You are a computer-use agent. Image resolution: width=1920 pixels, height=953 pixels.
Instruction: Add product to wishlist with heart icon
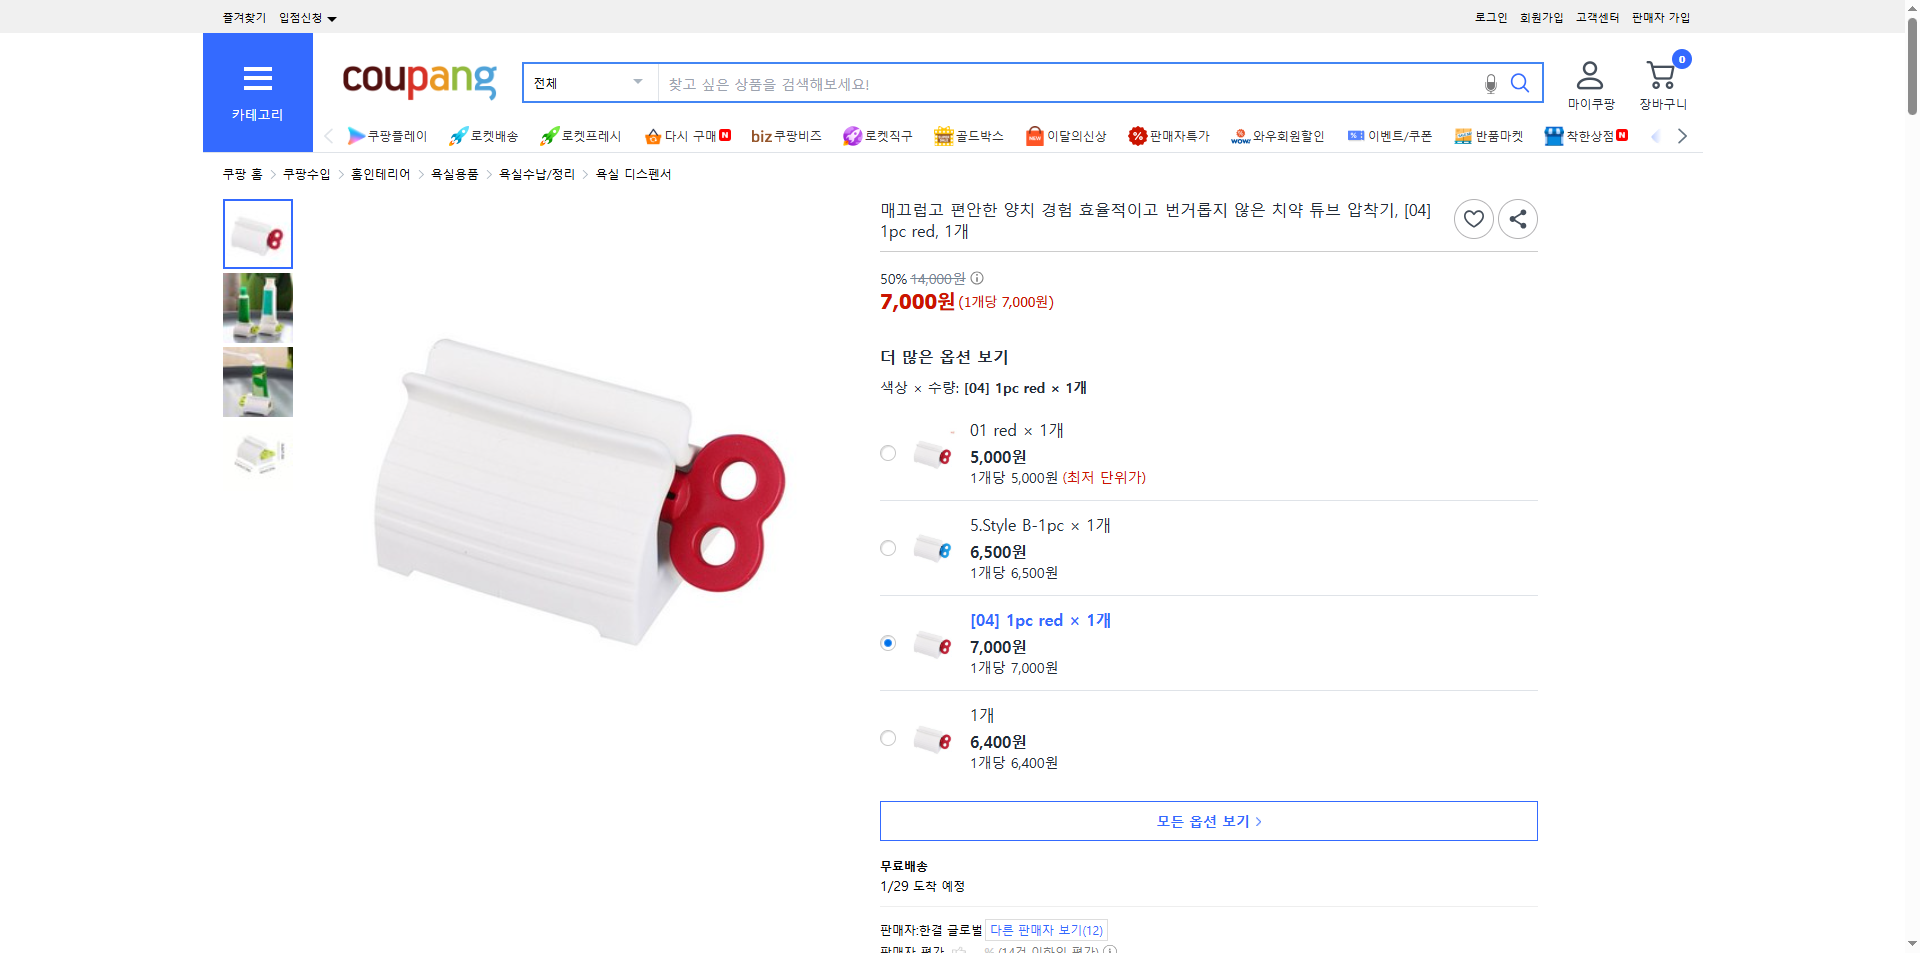(1473, 218)
